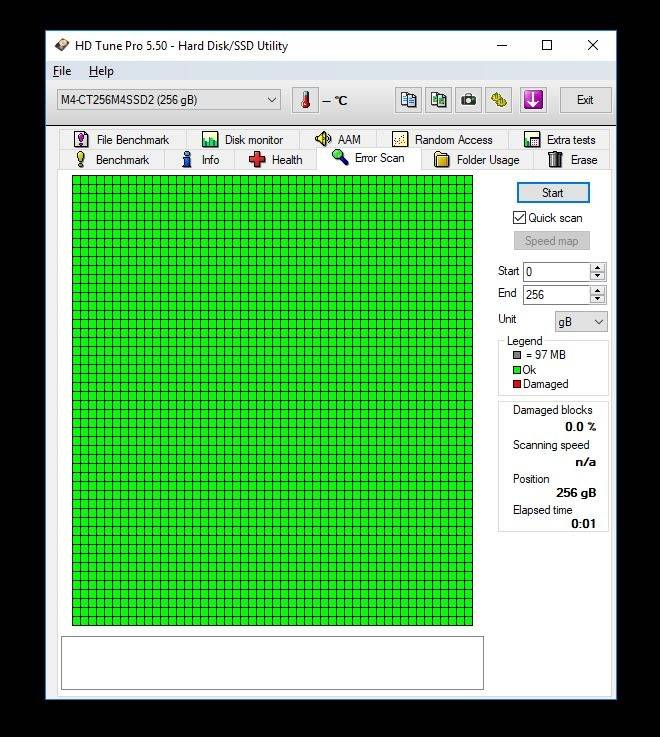The width and height of the screenshot is (660, 737).
Task: Switch to the Disk monitor tab
Action: click(x=243, y=140)
